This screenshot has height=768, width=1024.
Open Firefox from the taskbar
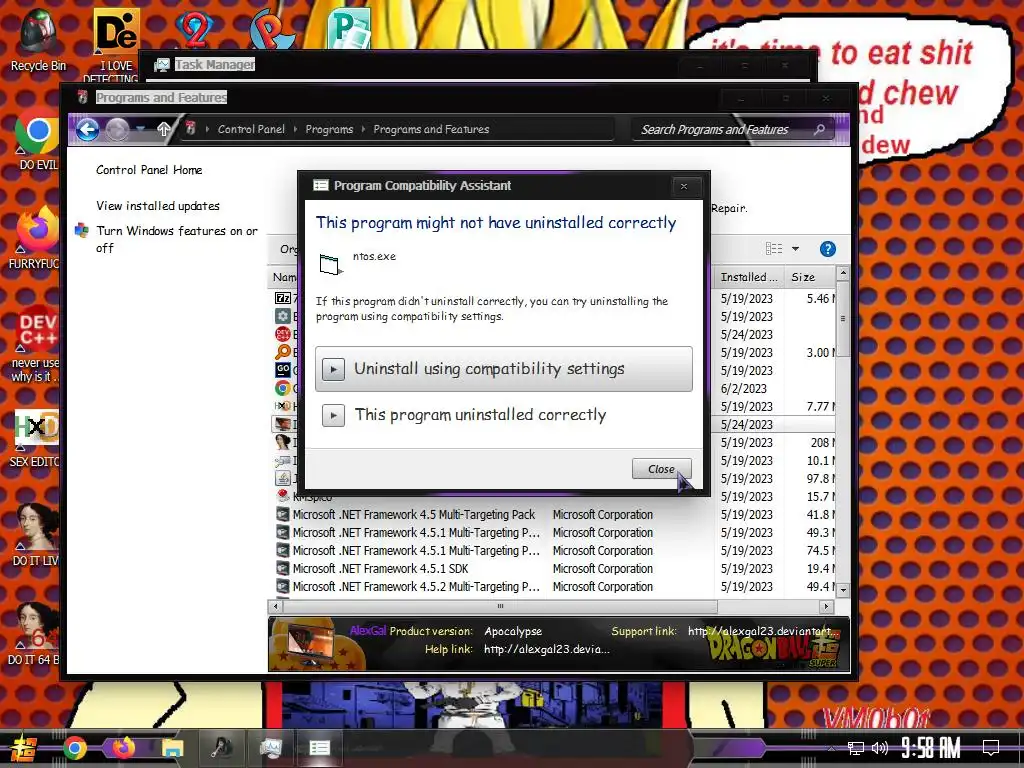tap(123, 748)
